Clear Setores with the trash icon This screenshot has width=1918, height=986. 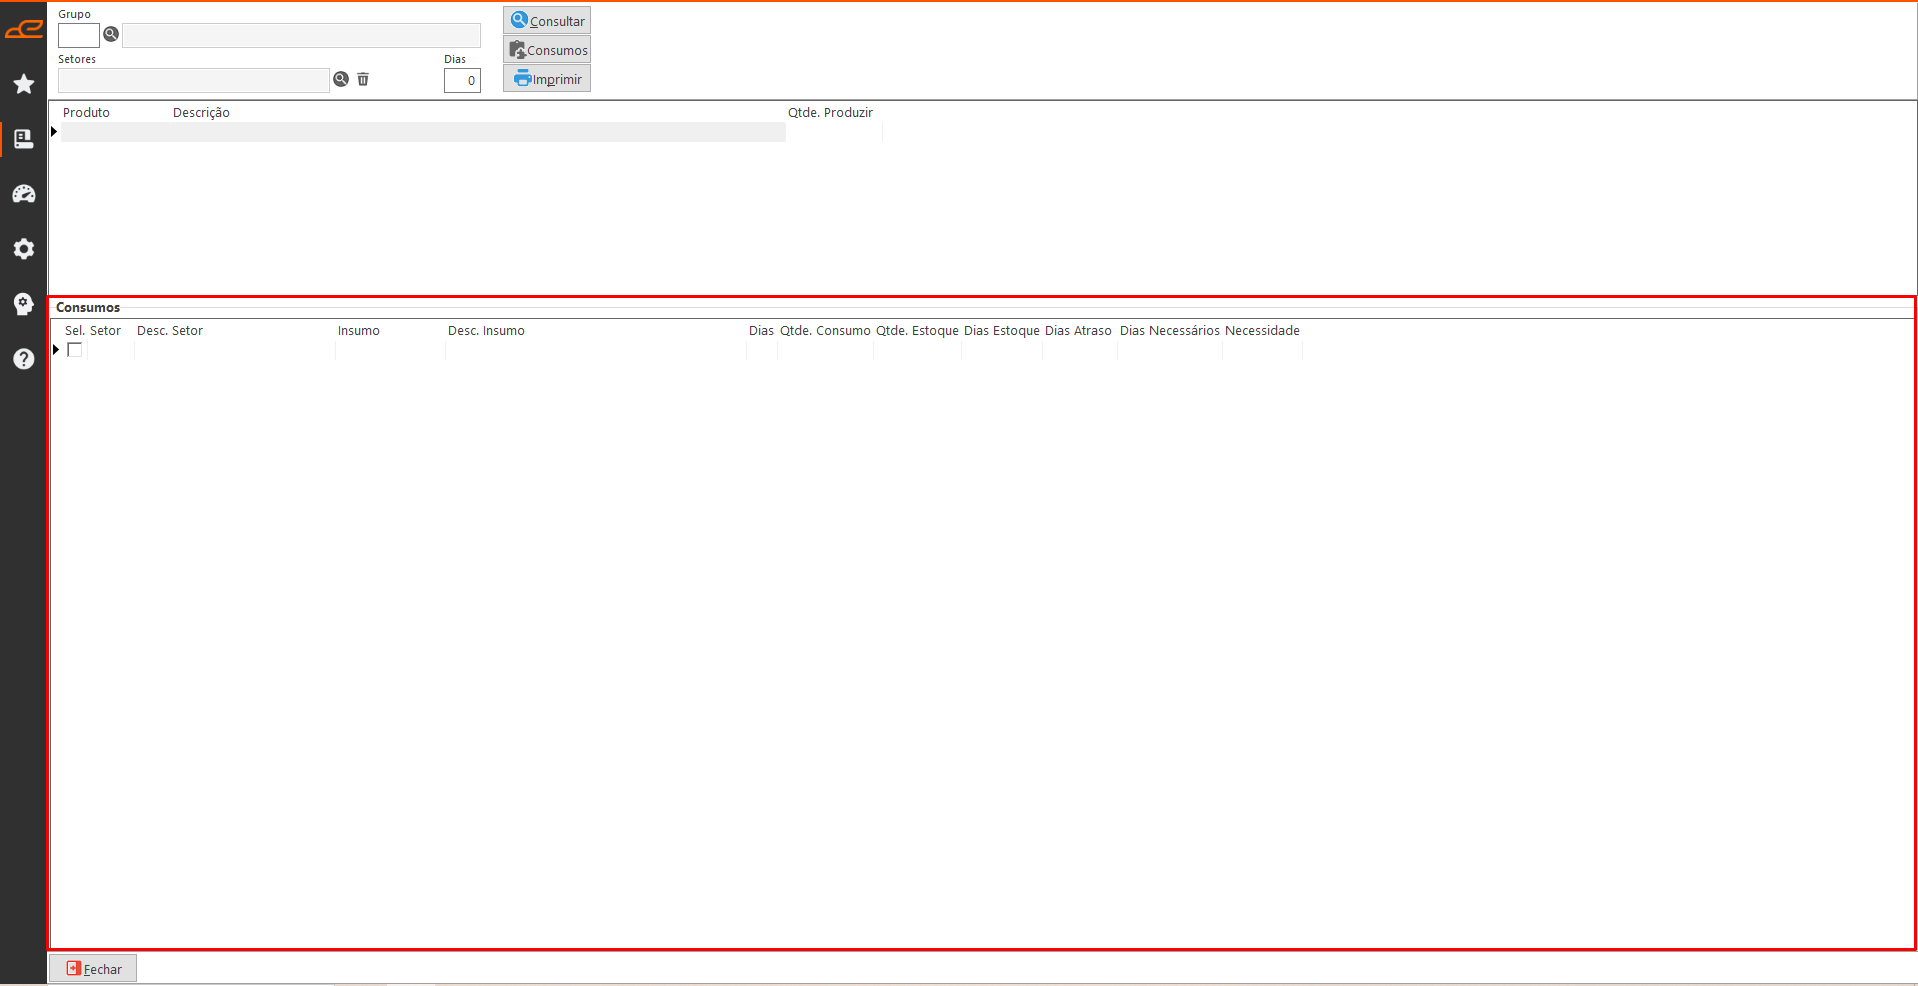pos(363,80)
